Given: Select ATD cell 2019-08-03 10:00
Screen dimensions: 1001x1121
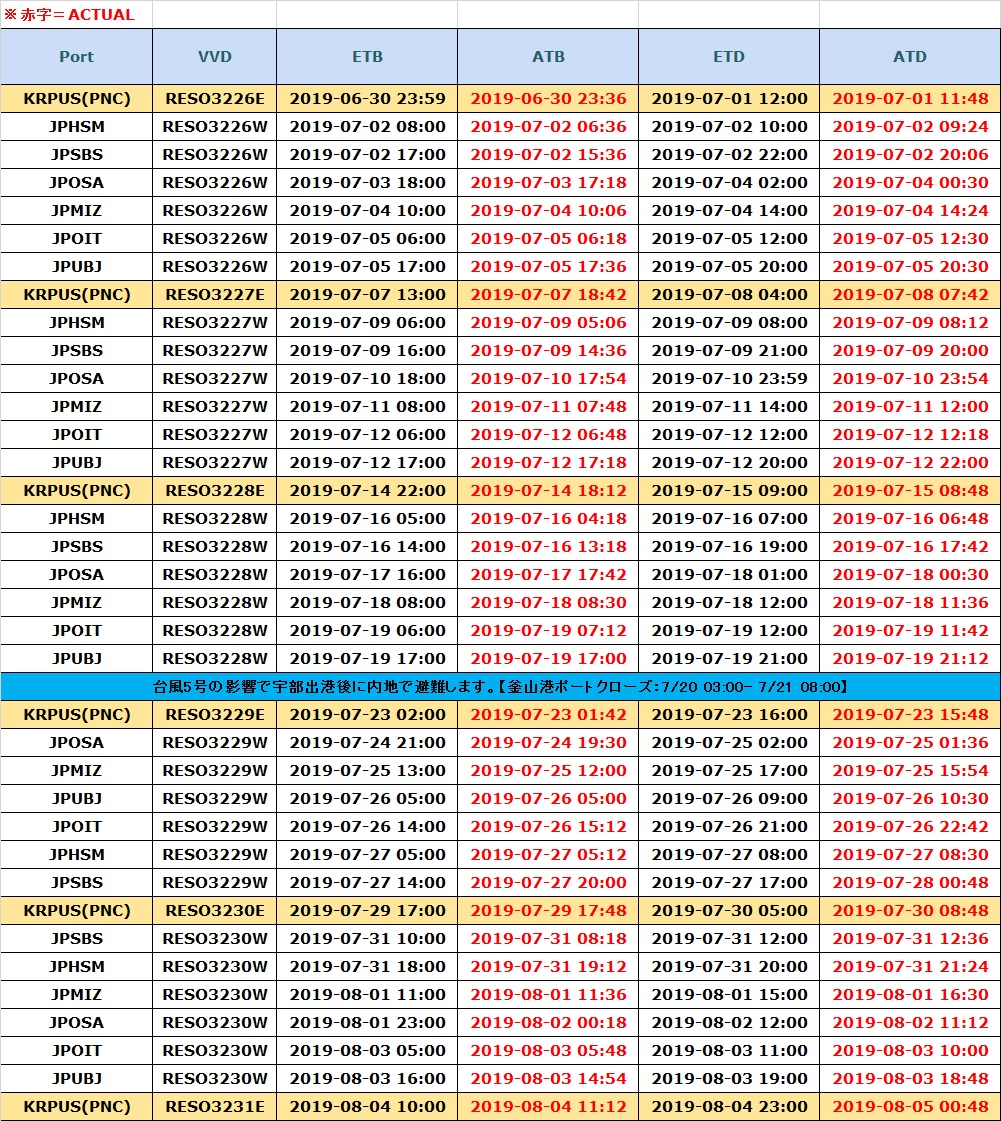Looking at the screenshot, I should point(909,1050).
